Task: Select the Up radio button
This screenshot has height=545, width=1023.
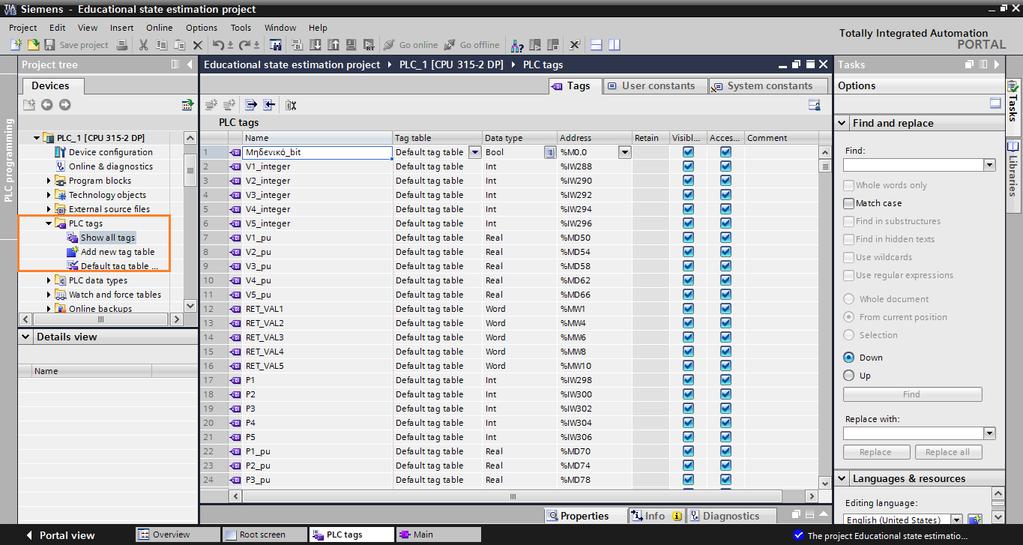Action: coord(849,375)
